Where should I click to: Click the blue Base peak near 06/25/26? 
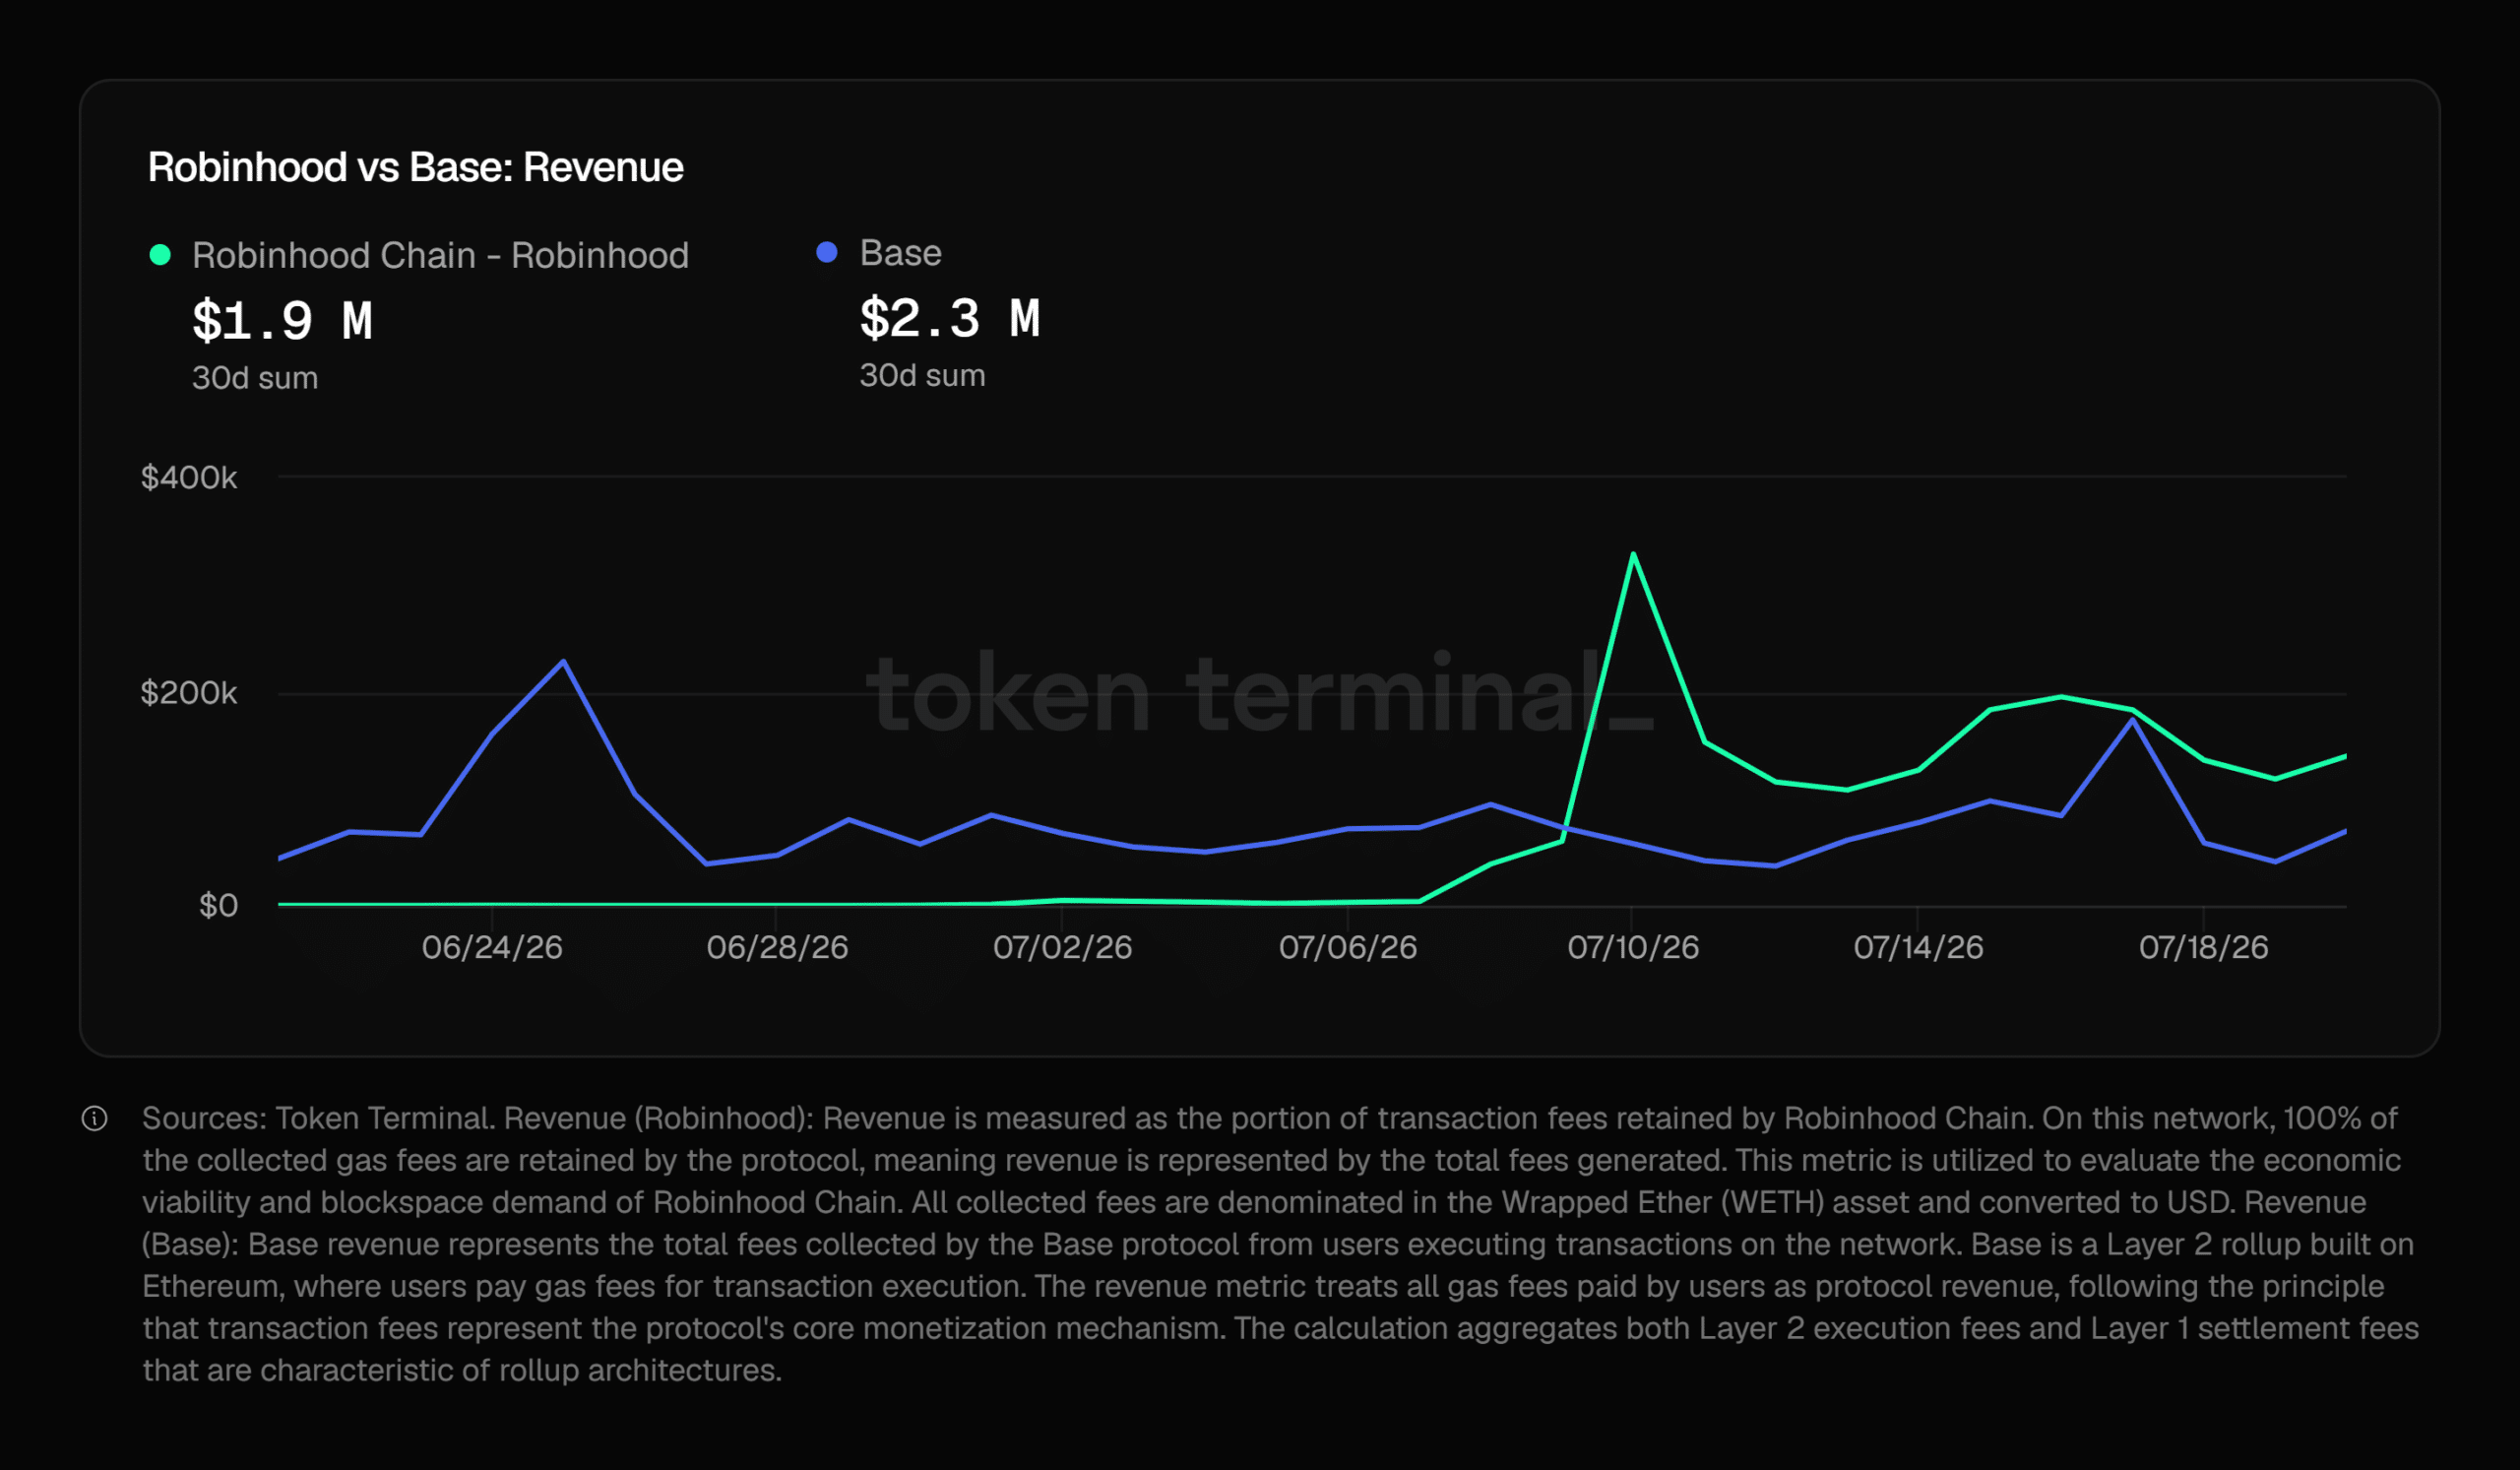click(563, 661)
